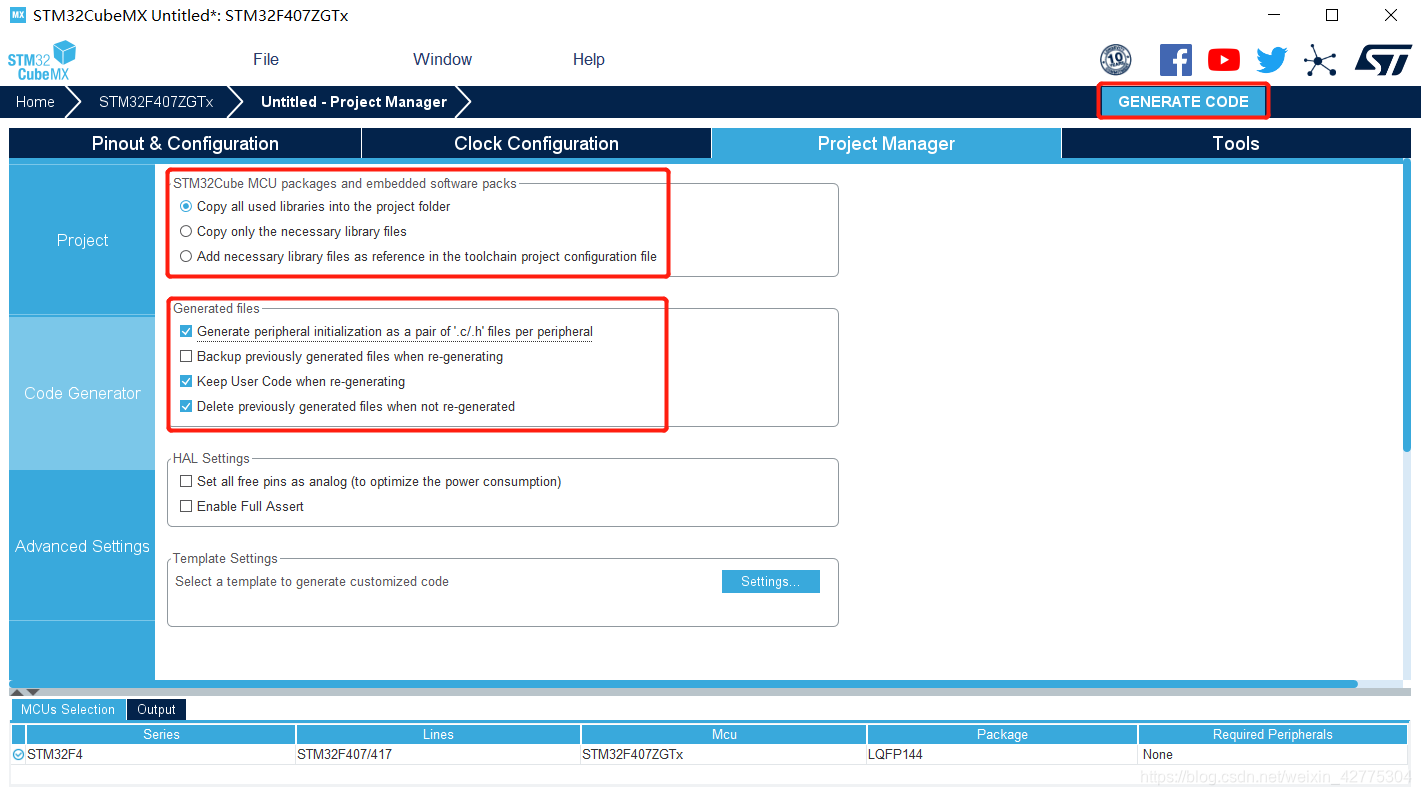Click Untitled - Project Manager breadcrumb
The image size is (1421, 795).
354,102
